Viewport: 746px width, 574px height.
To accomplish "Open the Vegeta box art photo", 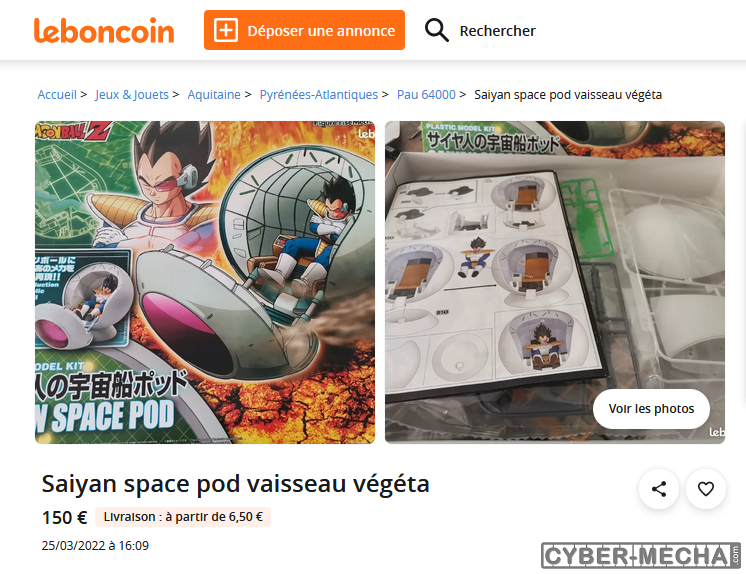I will tap(205, 282).
